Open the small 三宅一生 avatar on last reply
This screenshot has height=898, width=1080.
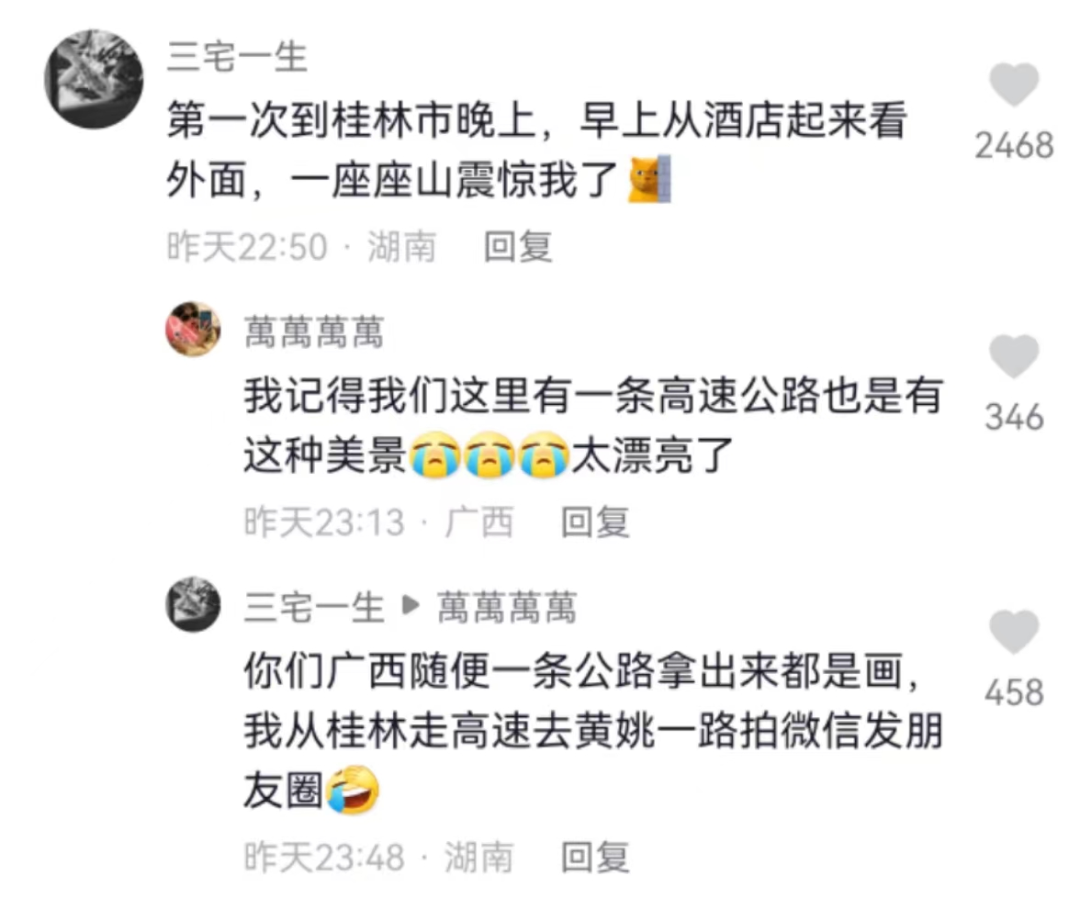(x=193, y=604)
